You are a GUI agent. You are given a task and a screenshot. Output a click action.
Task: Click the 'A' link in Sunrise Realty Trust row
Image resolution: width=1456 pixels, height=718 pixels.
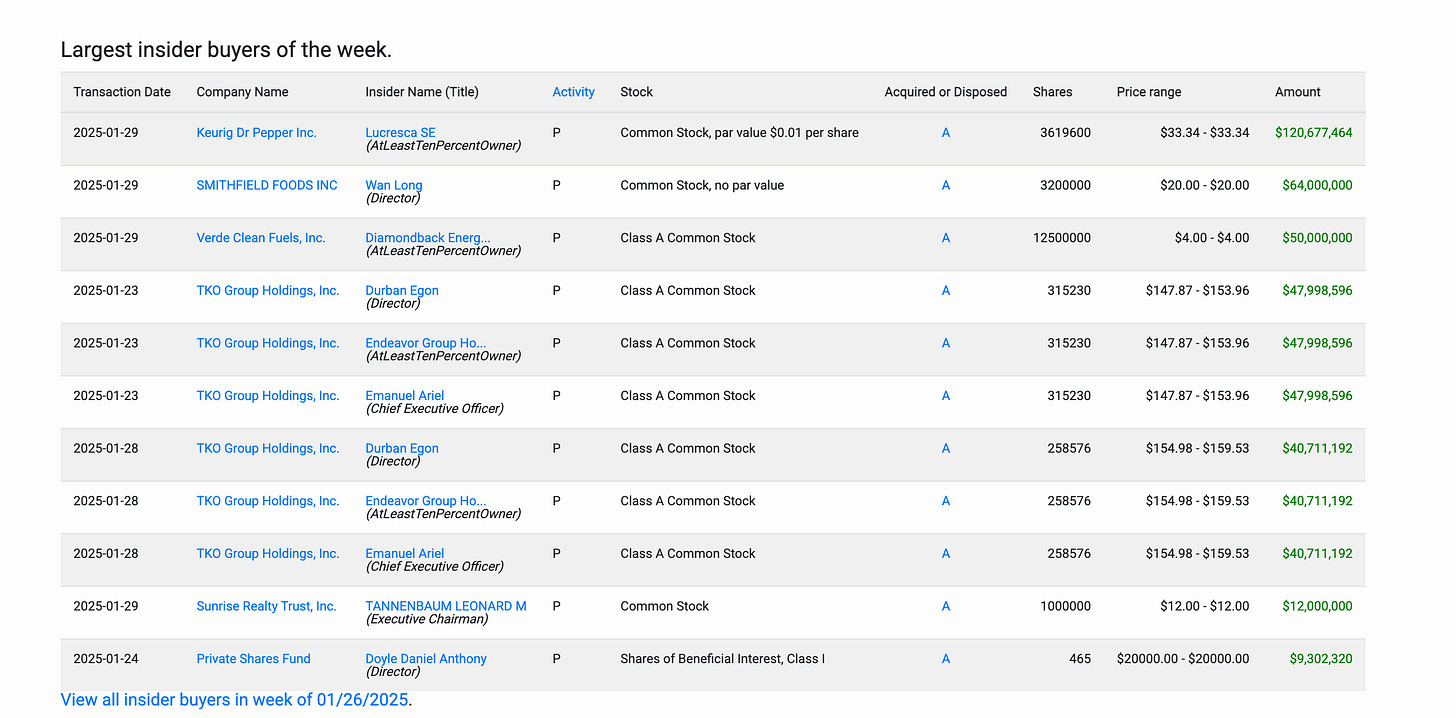(x=946, y=606)
